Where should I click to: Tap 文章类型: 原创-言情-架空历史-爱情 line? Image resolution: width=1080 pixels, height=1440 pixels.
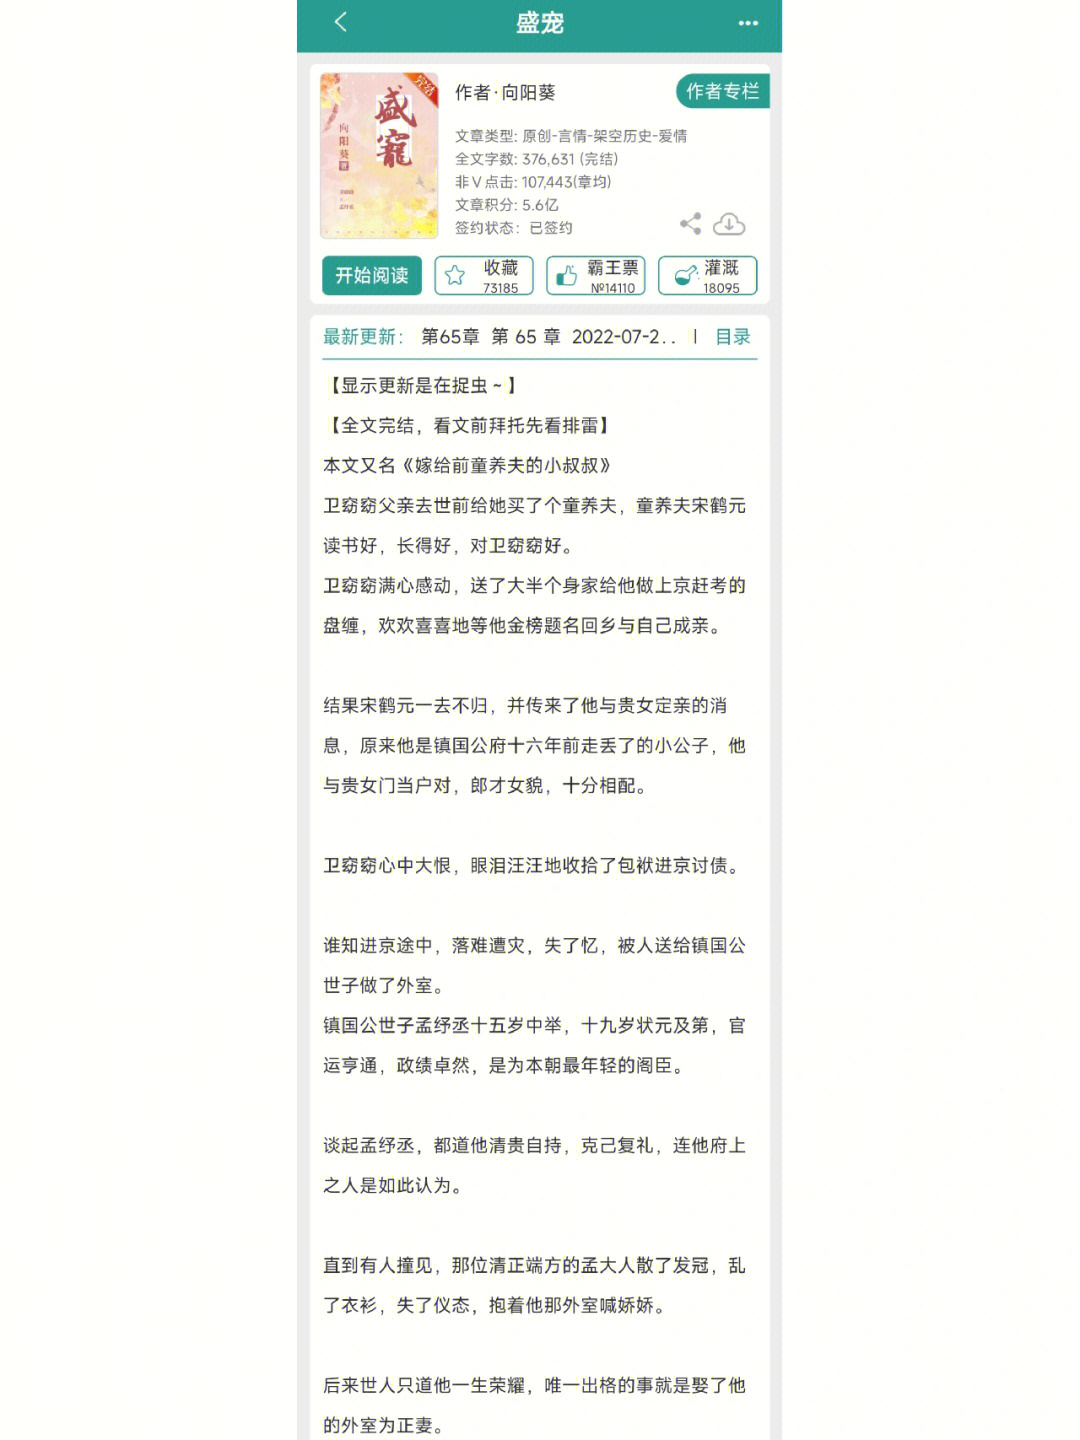tap(571, 136)
